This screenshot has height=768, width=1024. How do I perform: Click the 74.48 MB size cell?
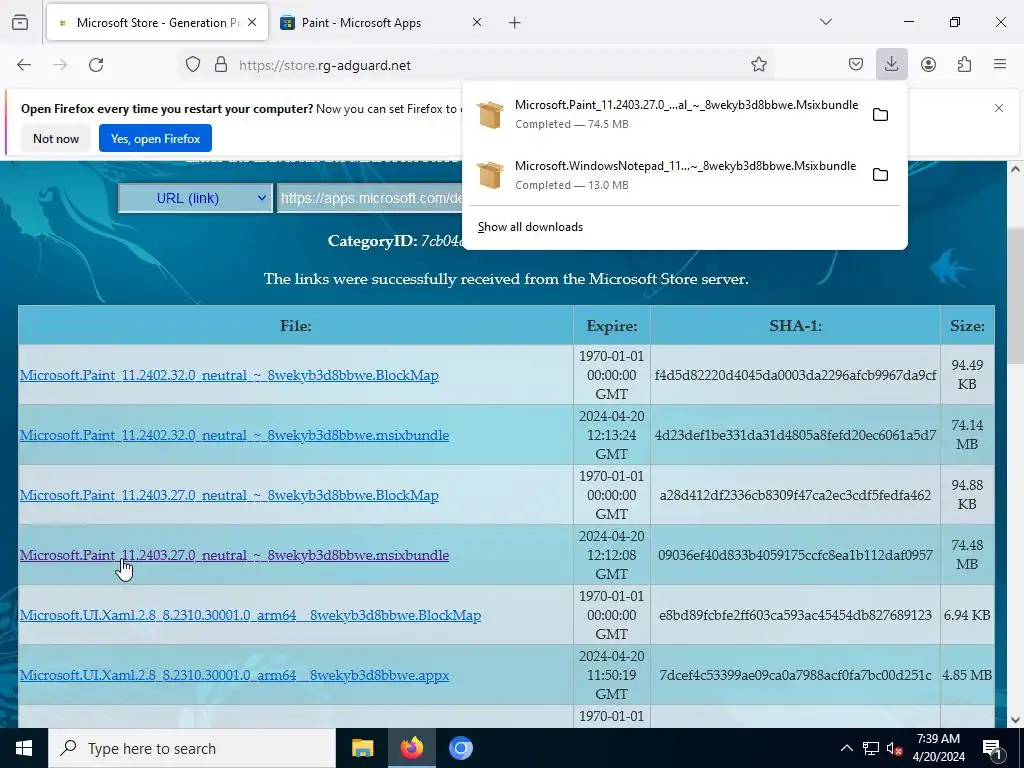pos(967,554)
